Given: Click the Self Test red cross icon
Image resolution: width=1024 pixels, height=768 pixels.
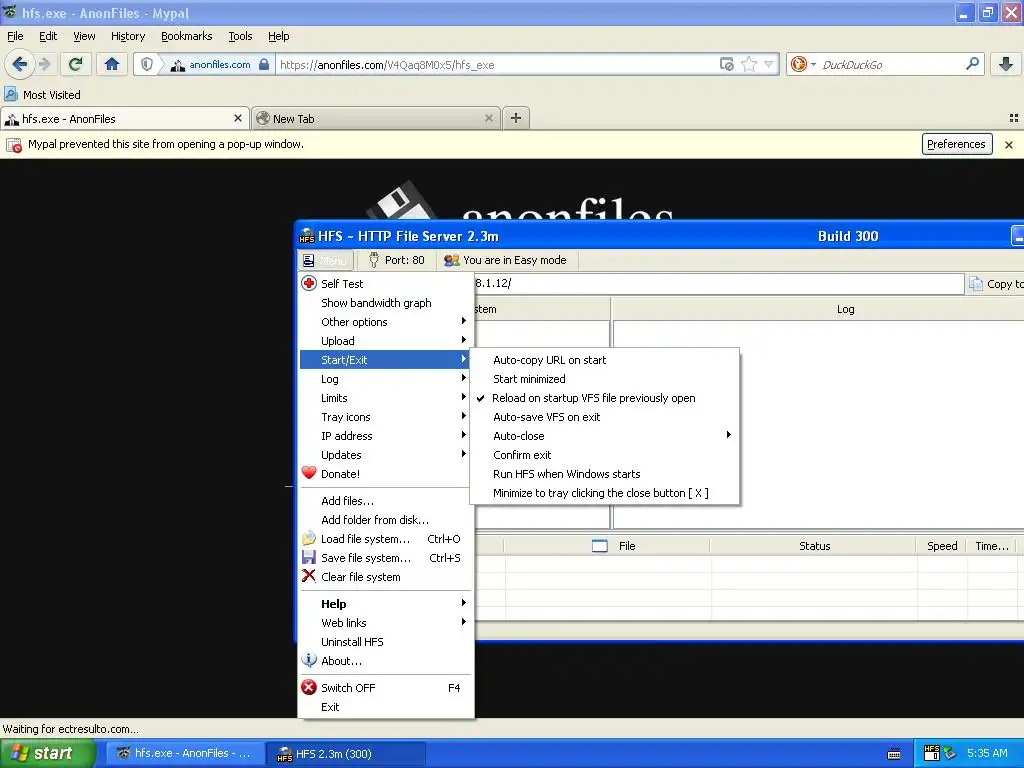Looking at the screenshot, I should (x=309, y=283).
